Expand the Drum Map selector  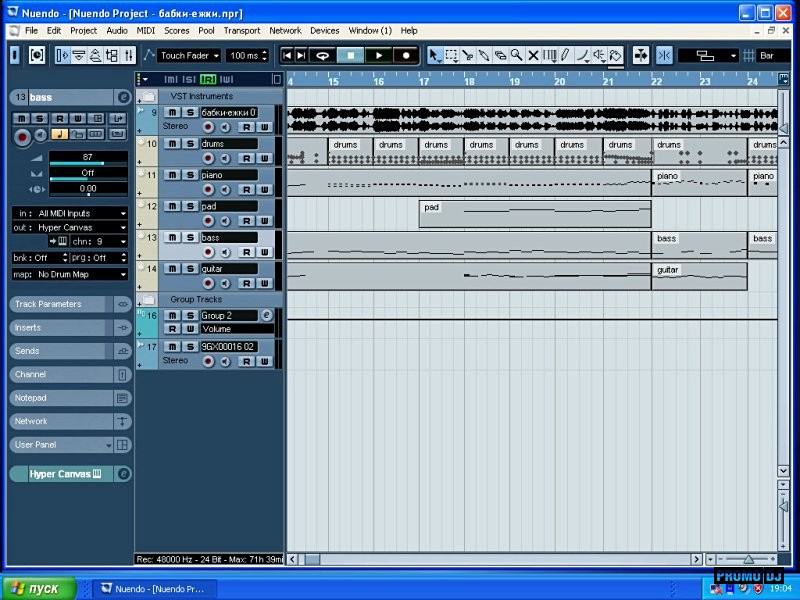coord(70,274)
